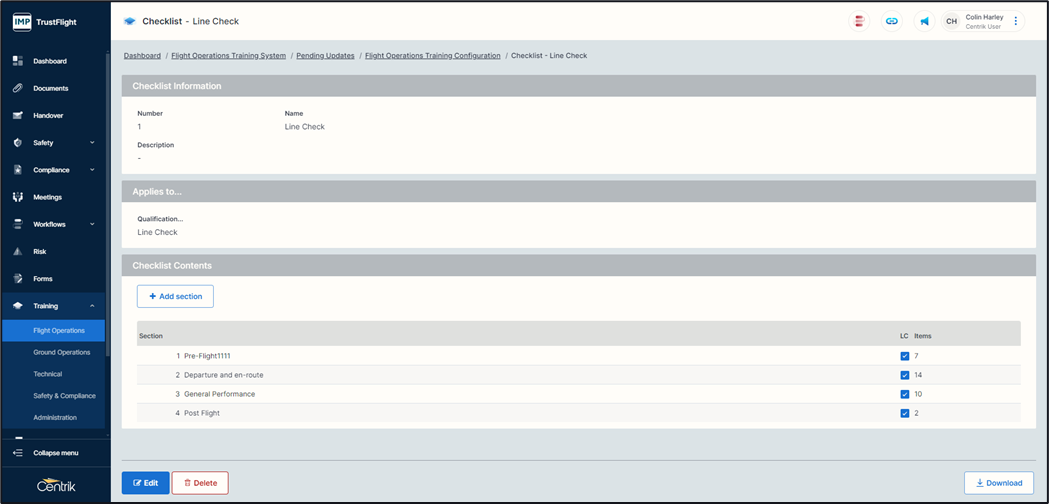Screen dimensions: 1049x504
Task: Click the Documents paperclip icon
Action: pyautogui.click(x=18, y=88)
